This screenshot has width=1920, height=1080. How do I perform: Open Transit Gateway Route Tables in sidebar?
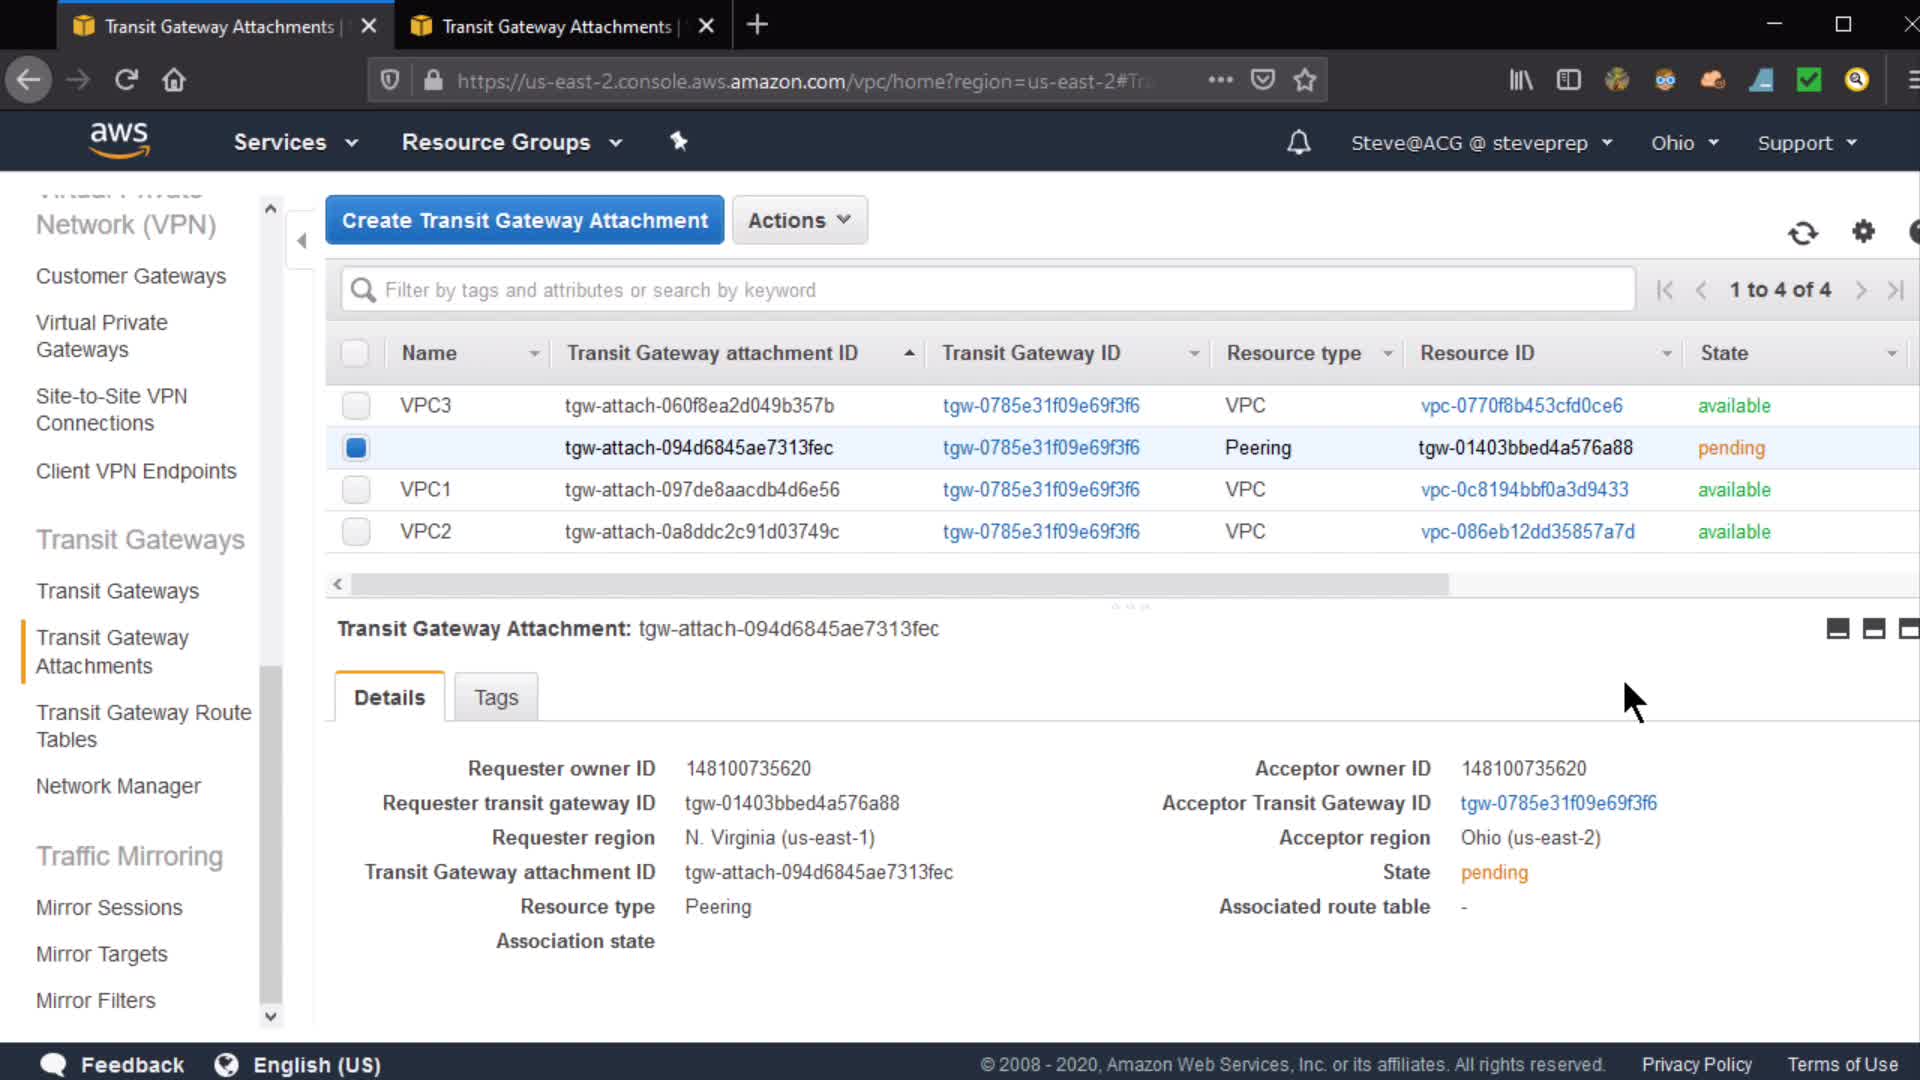click(x=143, y=726)
